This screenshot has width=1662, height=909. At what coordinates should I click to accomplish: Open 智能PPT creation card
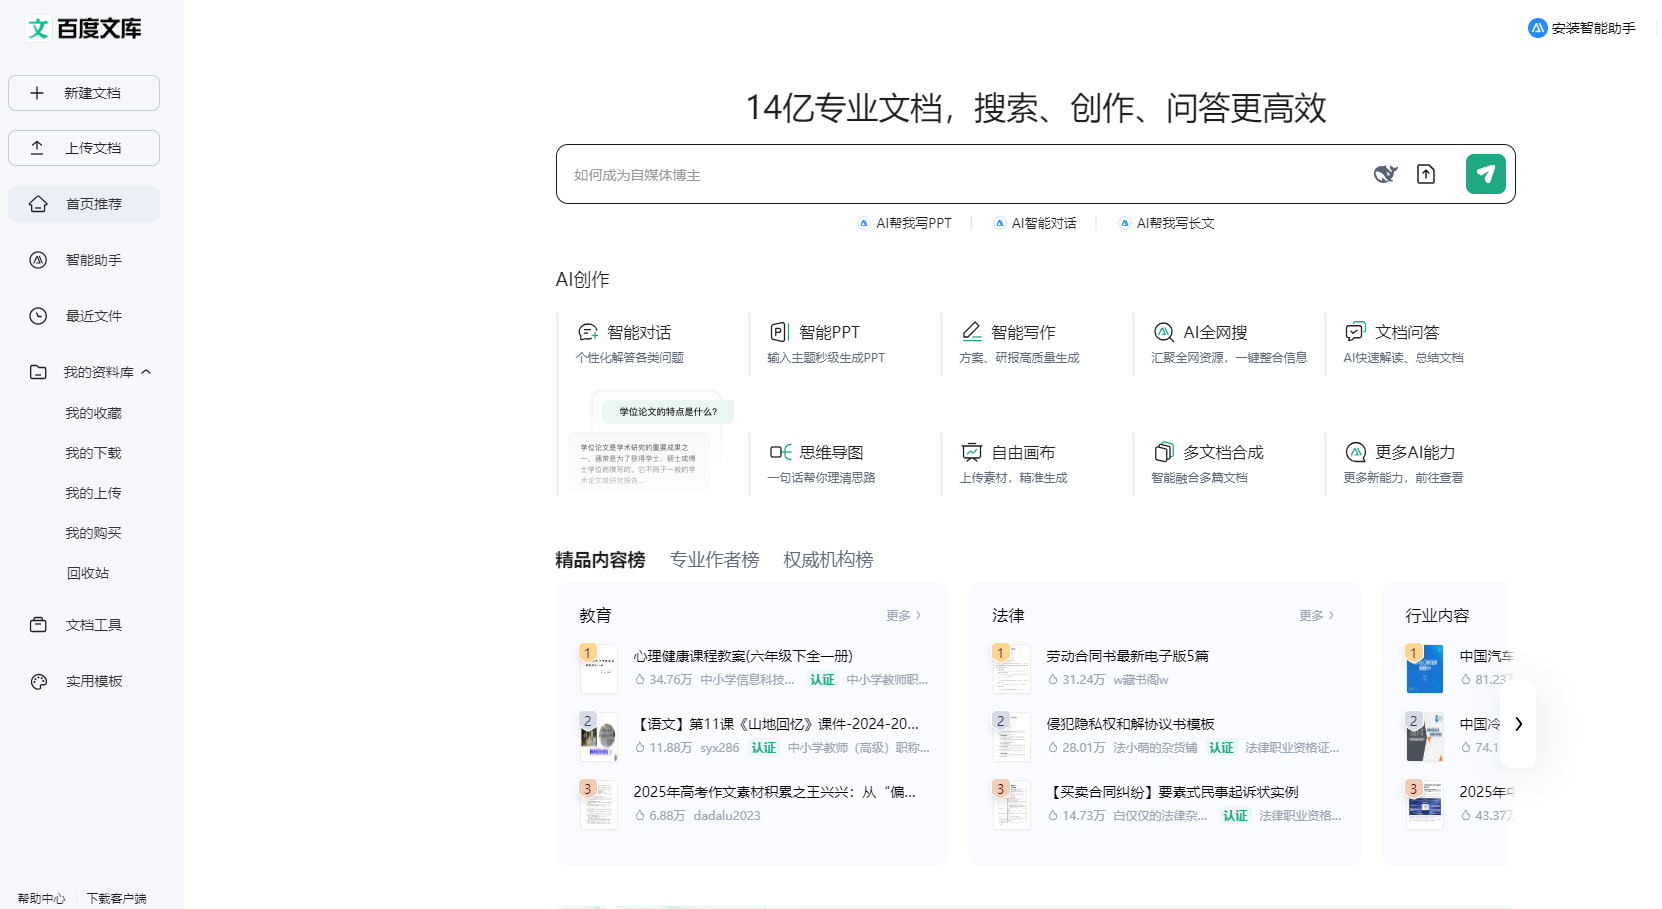pos(843,343)
